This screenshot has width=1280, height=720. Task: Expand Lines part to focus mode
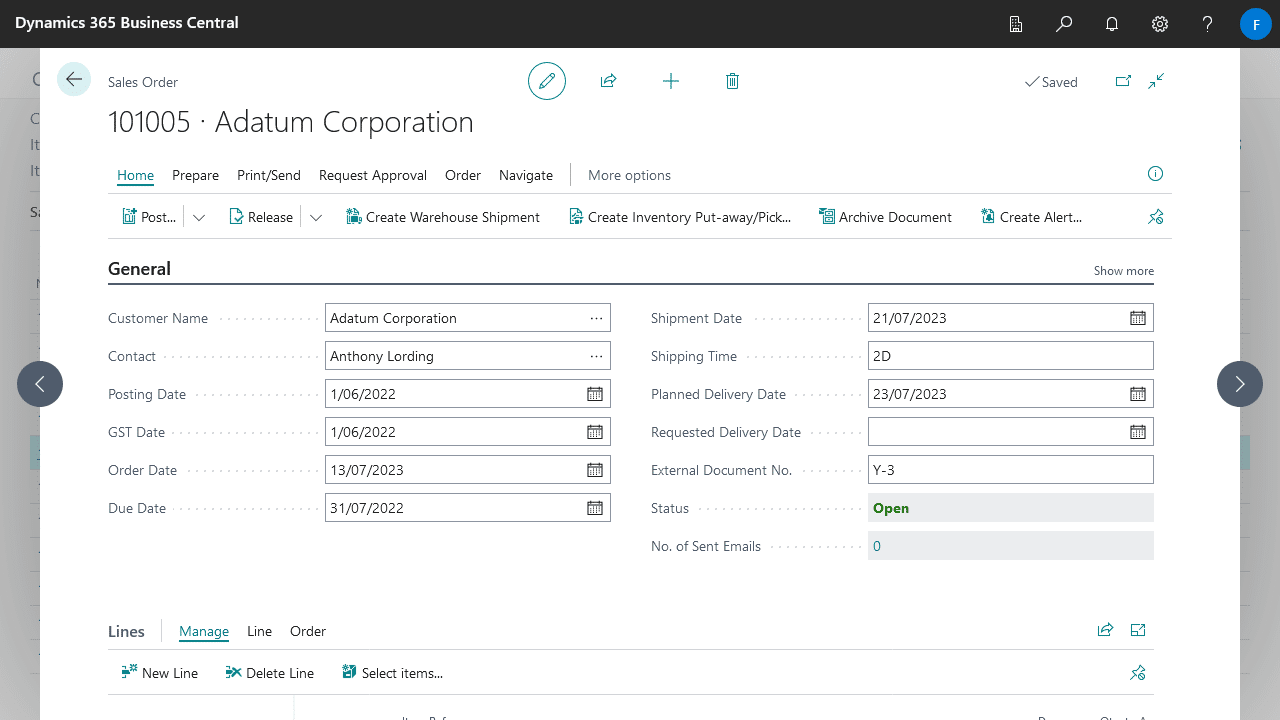coord(1137,630)
